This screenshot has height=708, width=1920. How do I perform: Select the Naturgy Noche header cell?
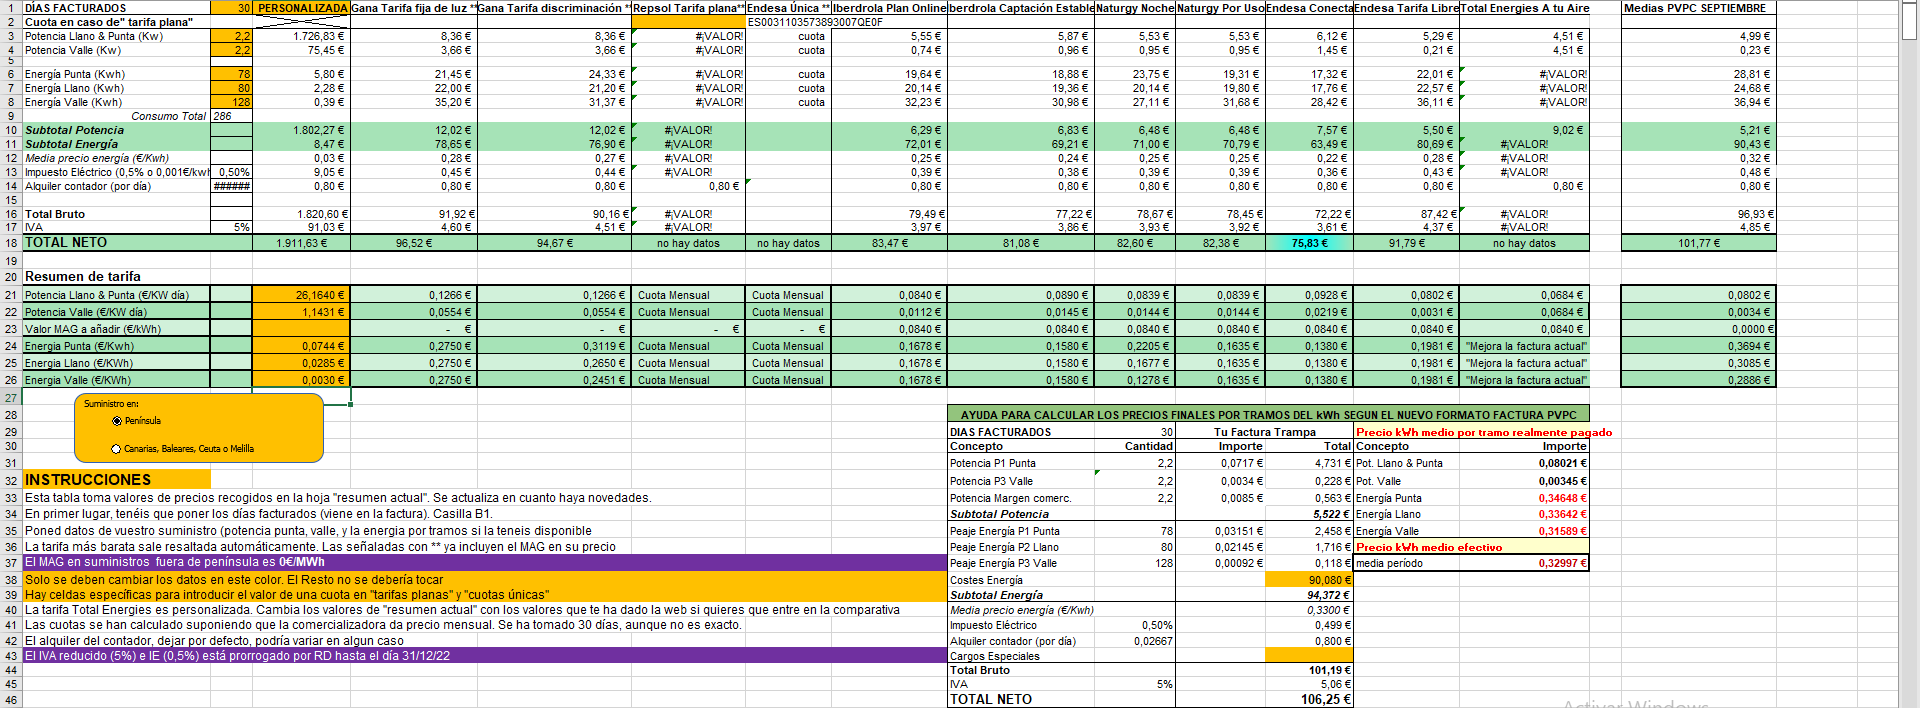click(1135, 8)
